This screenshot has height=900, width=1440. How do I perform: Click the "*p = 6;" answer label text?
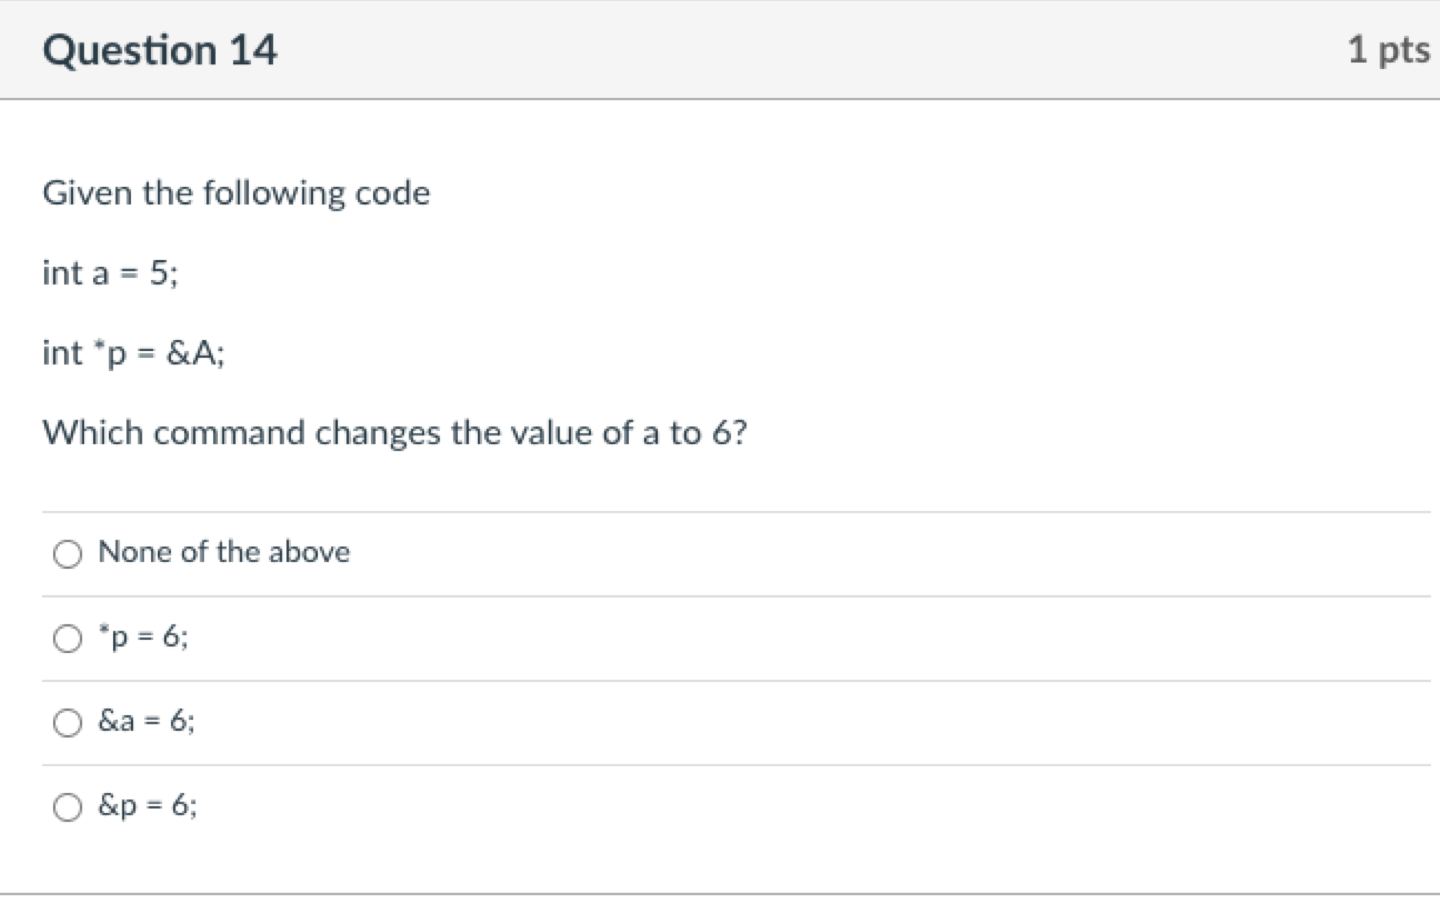pos(143,637)
